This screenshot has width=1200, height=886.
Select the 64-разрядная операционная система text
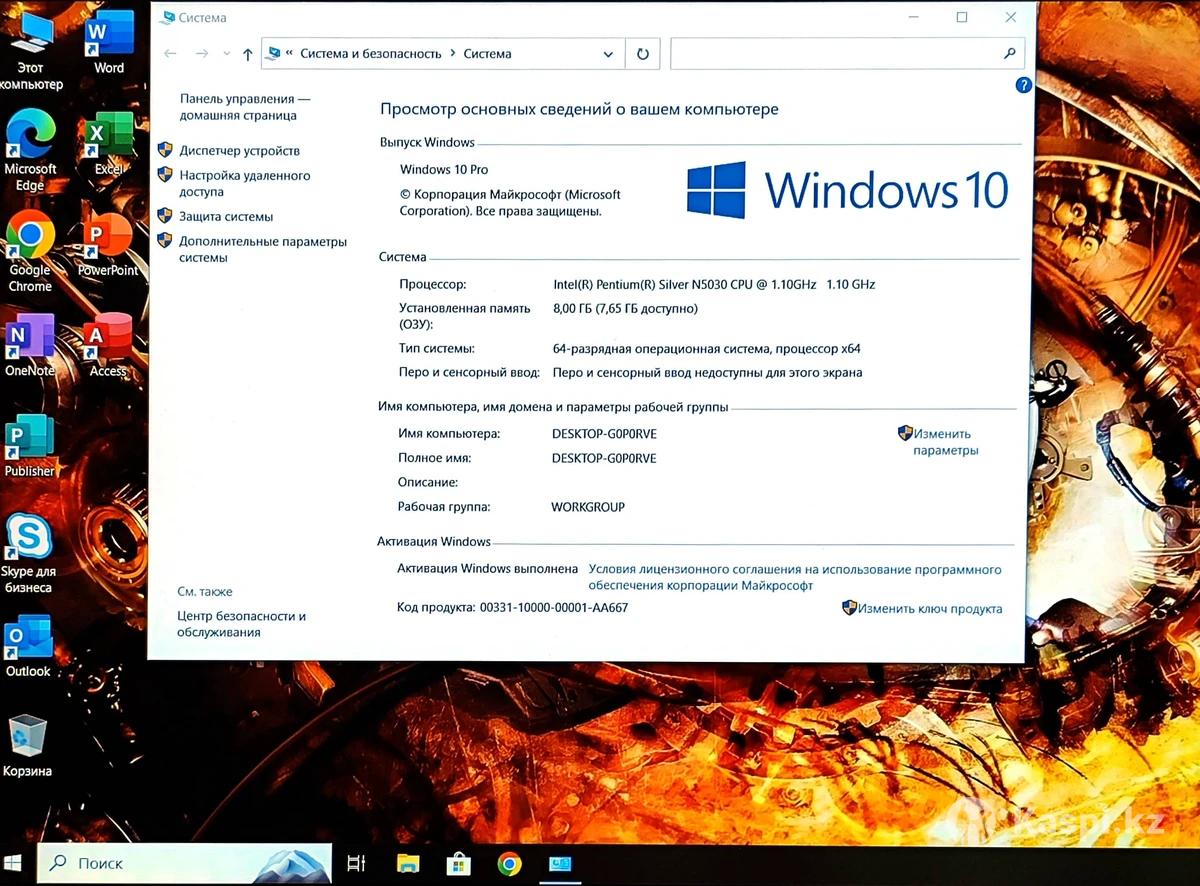point(706,349)
